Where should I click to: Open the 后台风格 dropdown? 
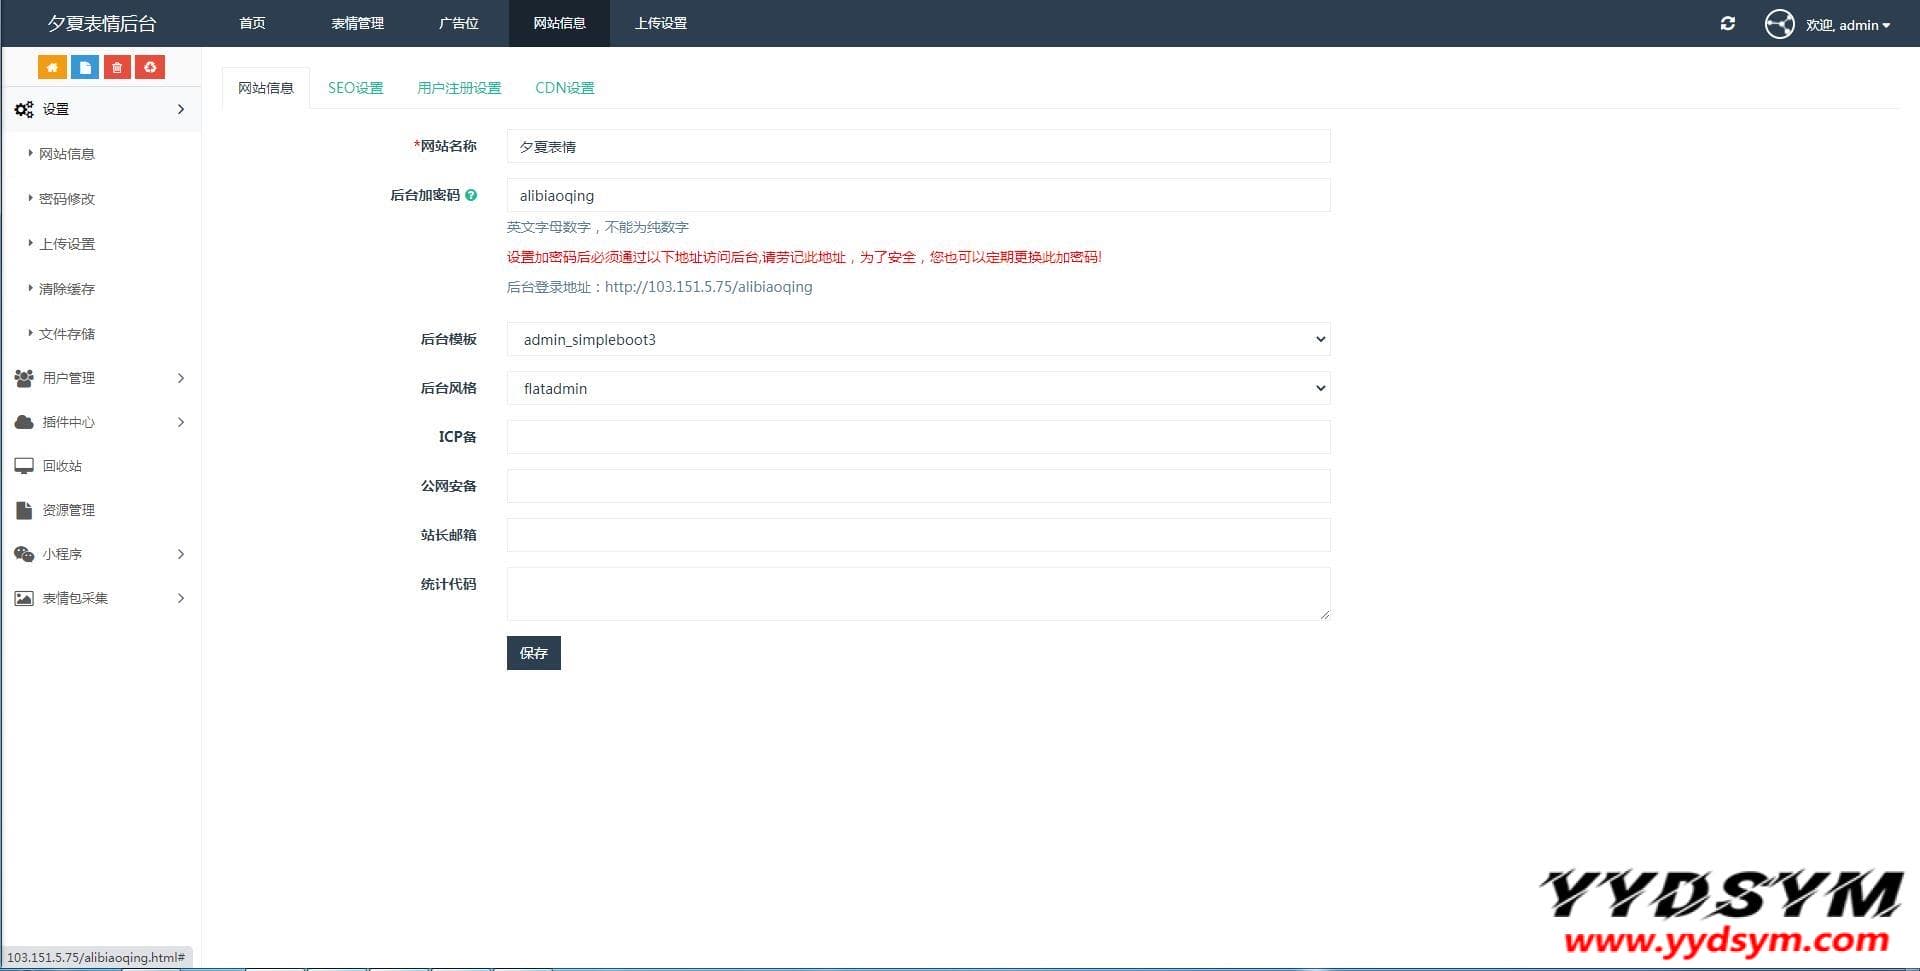(x=918, y=388)
